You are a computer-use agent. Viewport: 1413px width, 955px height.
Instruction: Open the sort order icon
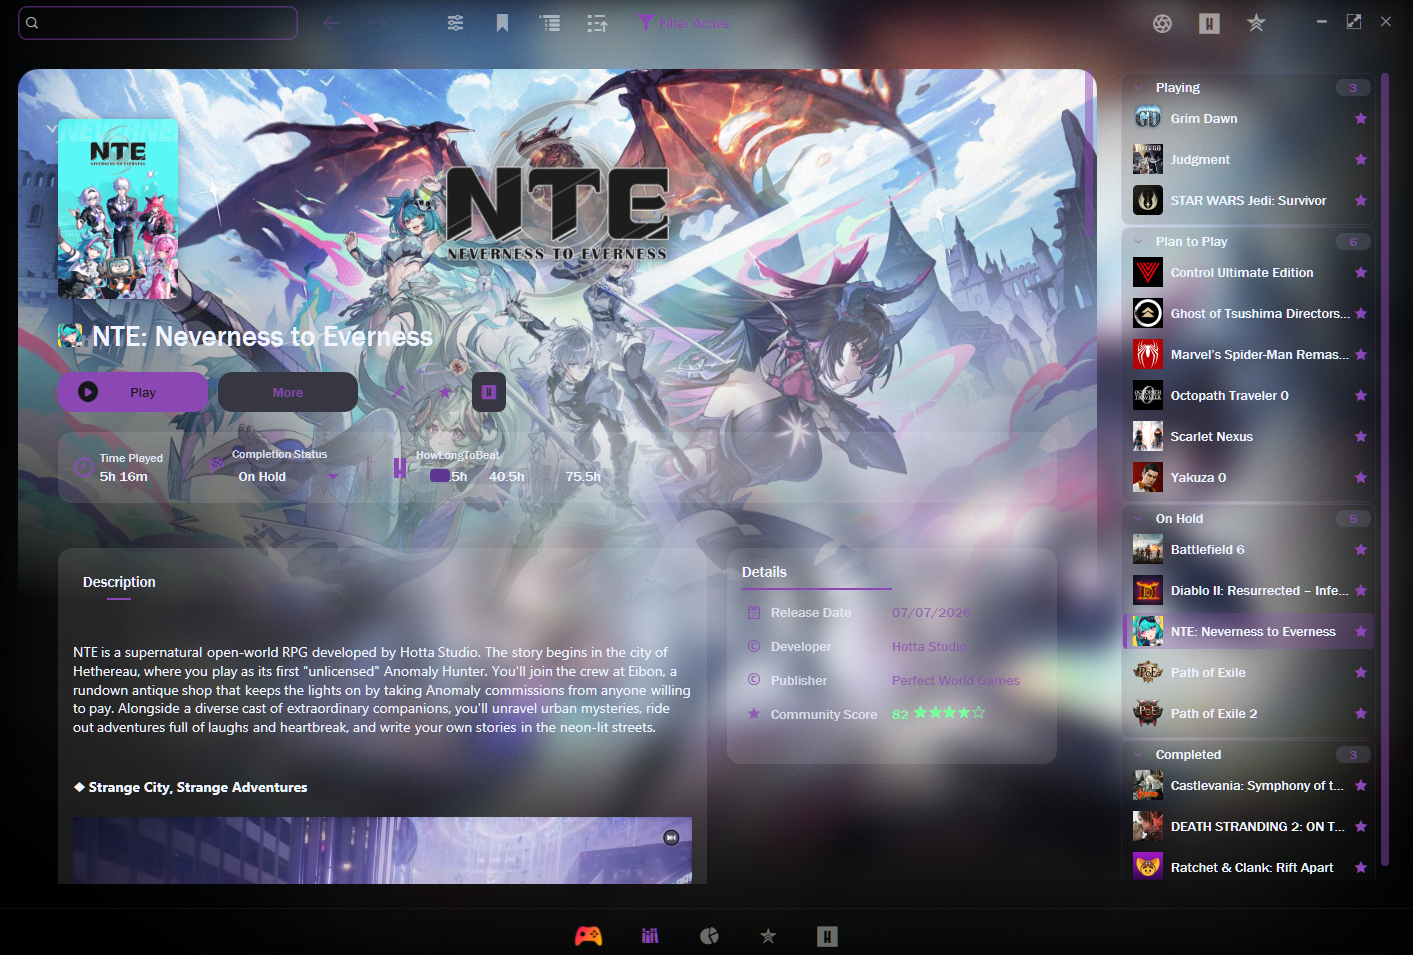pos(597,23)
